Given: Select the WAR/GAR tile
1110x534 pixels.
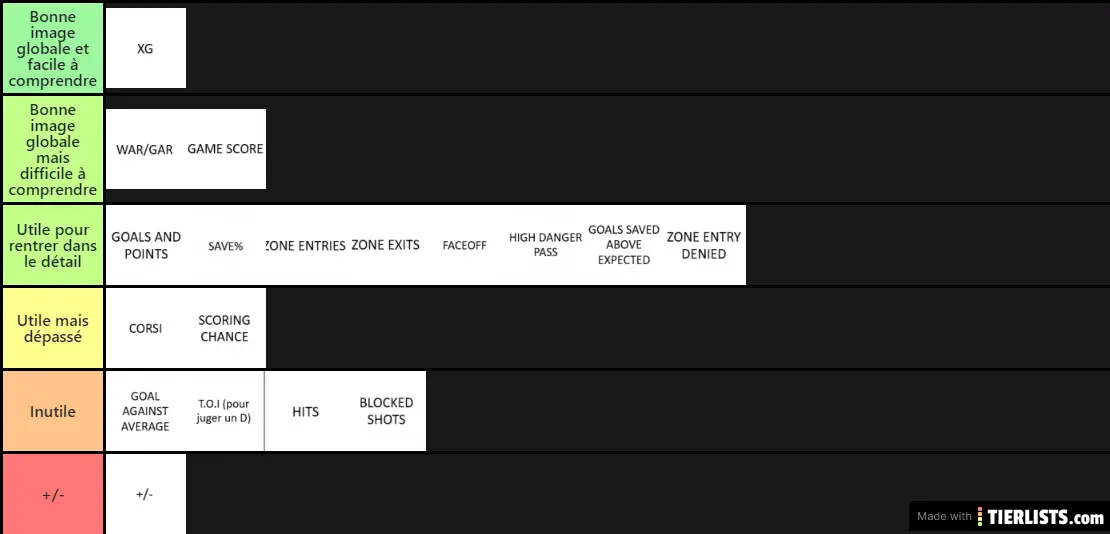Looking at the screenshot, I should (x=146, y=149).
